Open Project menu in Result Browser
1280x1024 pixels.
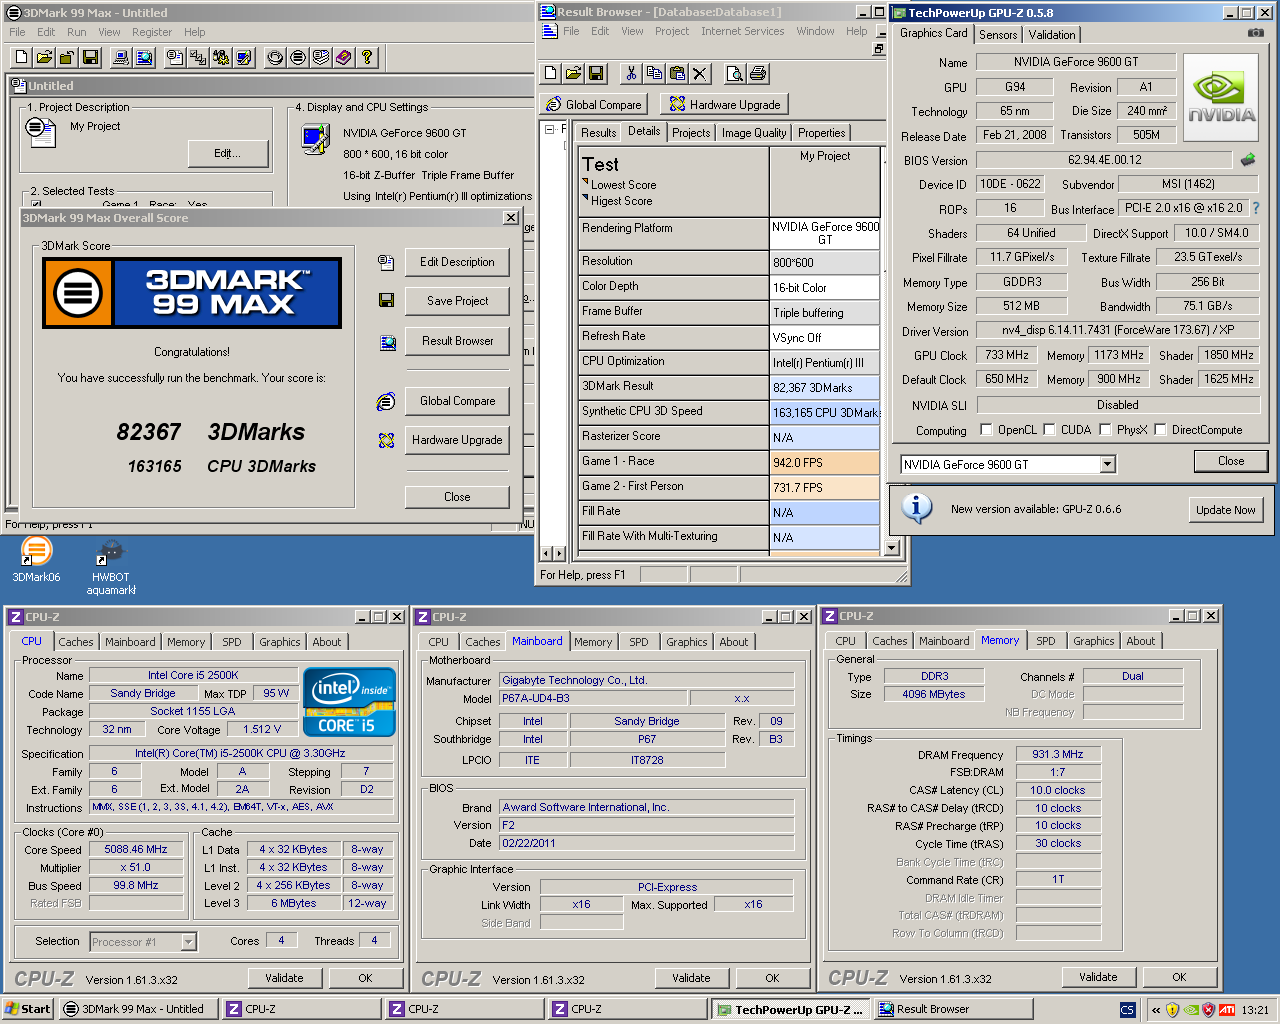pyautogui.click(x=672, y=31)
